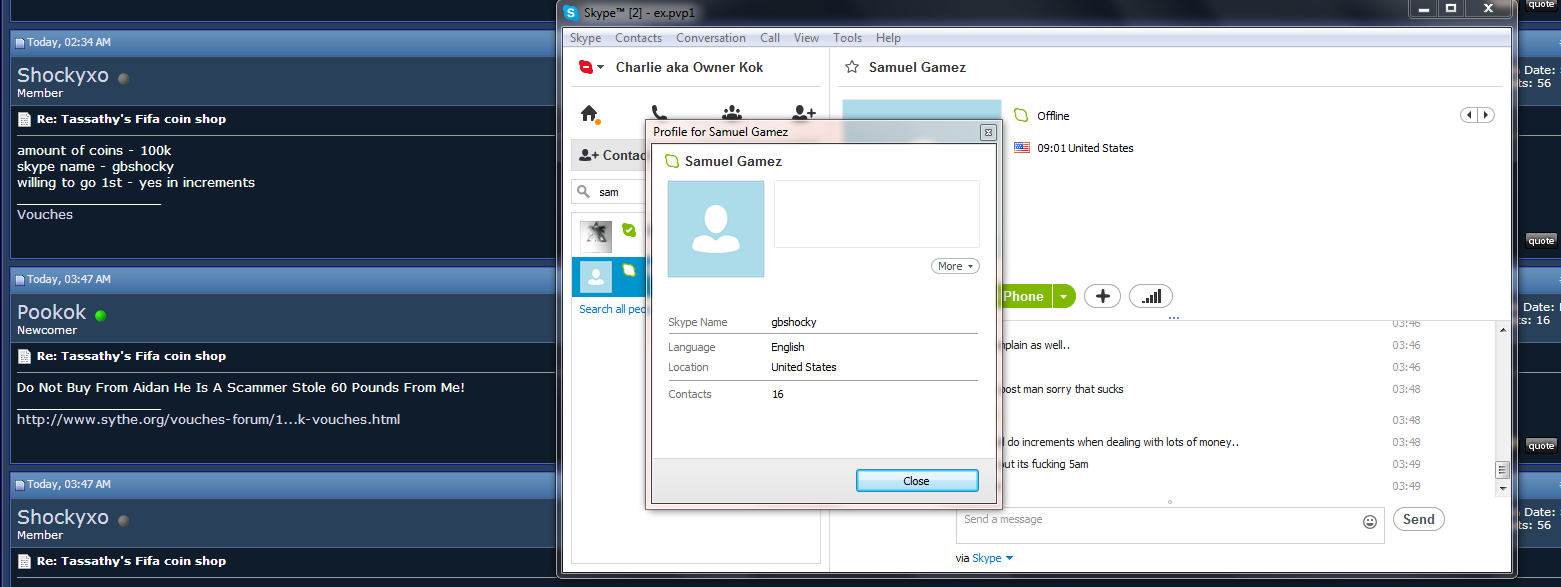1561x587 pixels.
Task: Select the first search result contact with dark avatar
Action: [x=597, y=236]
